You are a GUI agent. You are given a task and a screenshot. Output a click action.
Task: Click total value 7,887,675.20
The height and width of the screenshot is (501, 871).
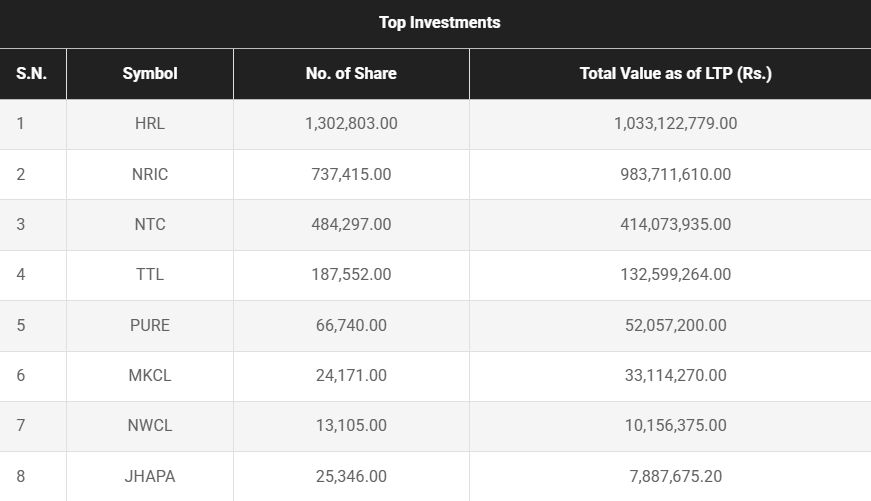pyautogui.click(x=675, y=476)
